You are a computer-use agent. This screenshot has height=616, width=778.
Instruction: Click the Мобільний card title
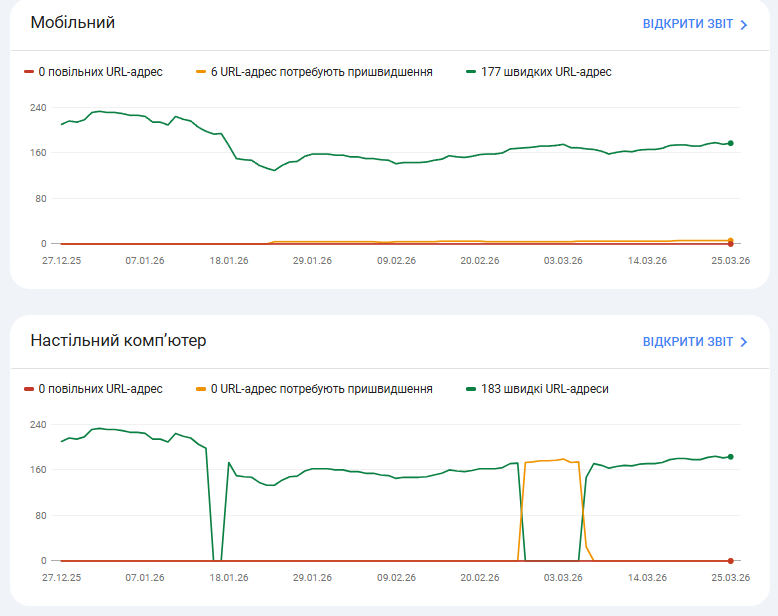tap(73, 22)
